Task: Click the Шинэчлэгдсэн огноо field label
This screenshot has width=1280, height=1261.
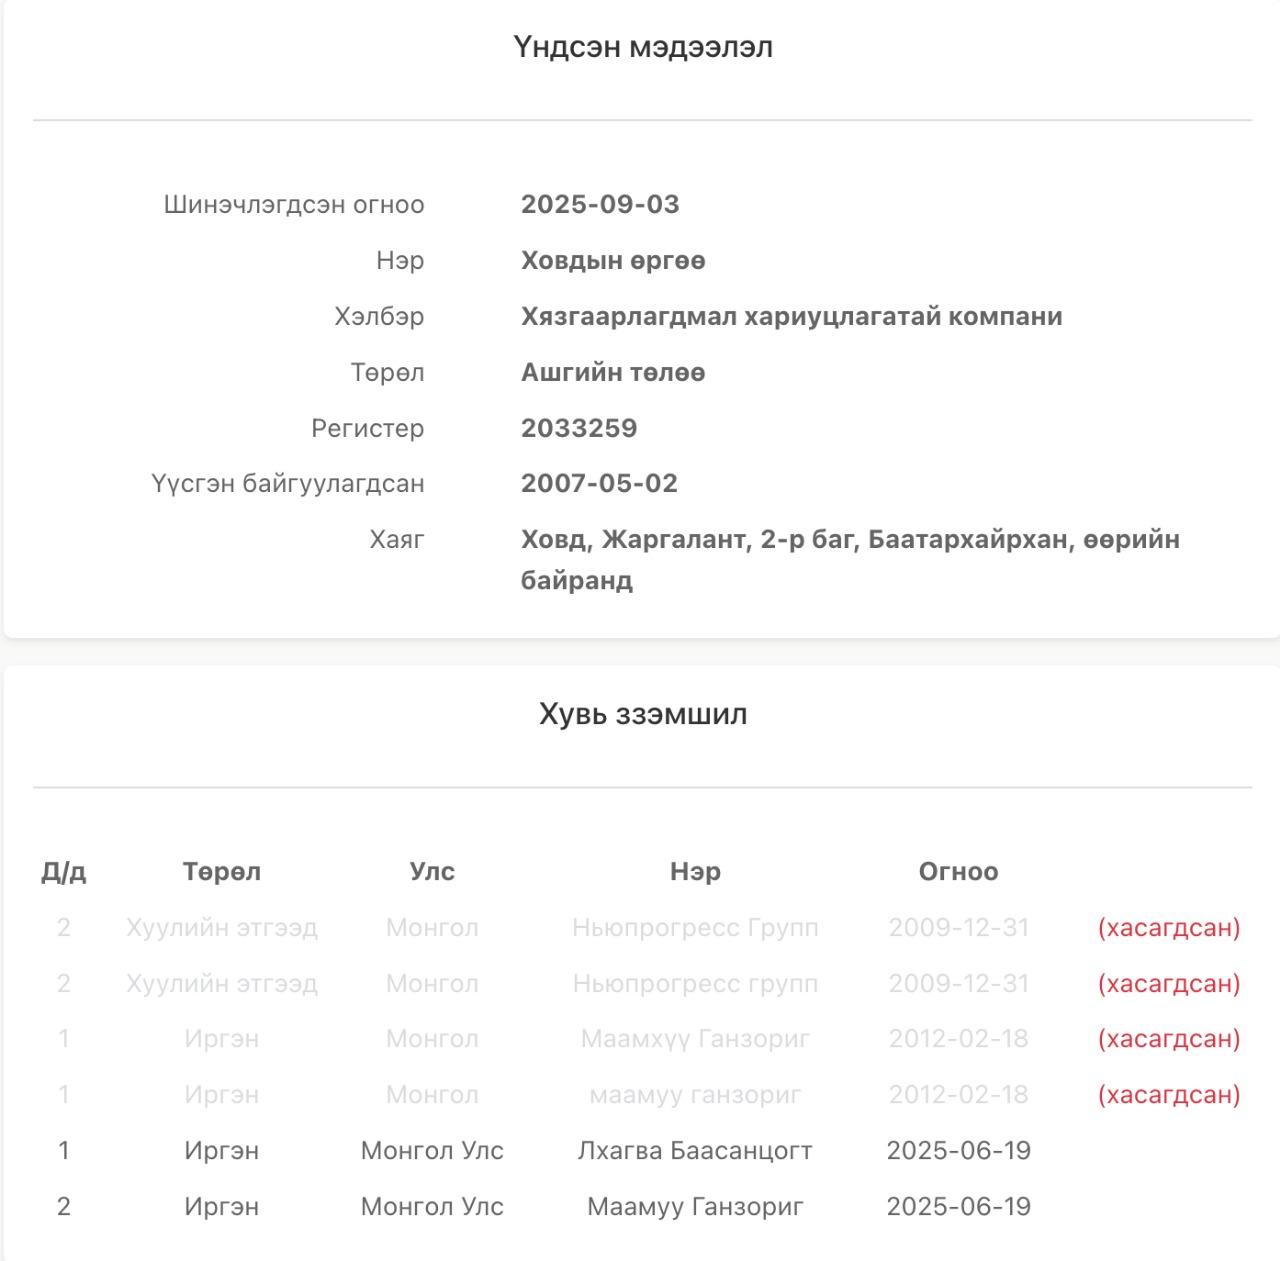Action: click(294, 204)
